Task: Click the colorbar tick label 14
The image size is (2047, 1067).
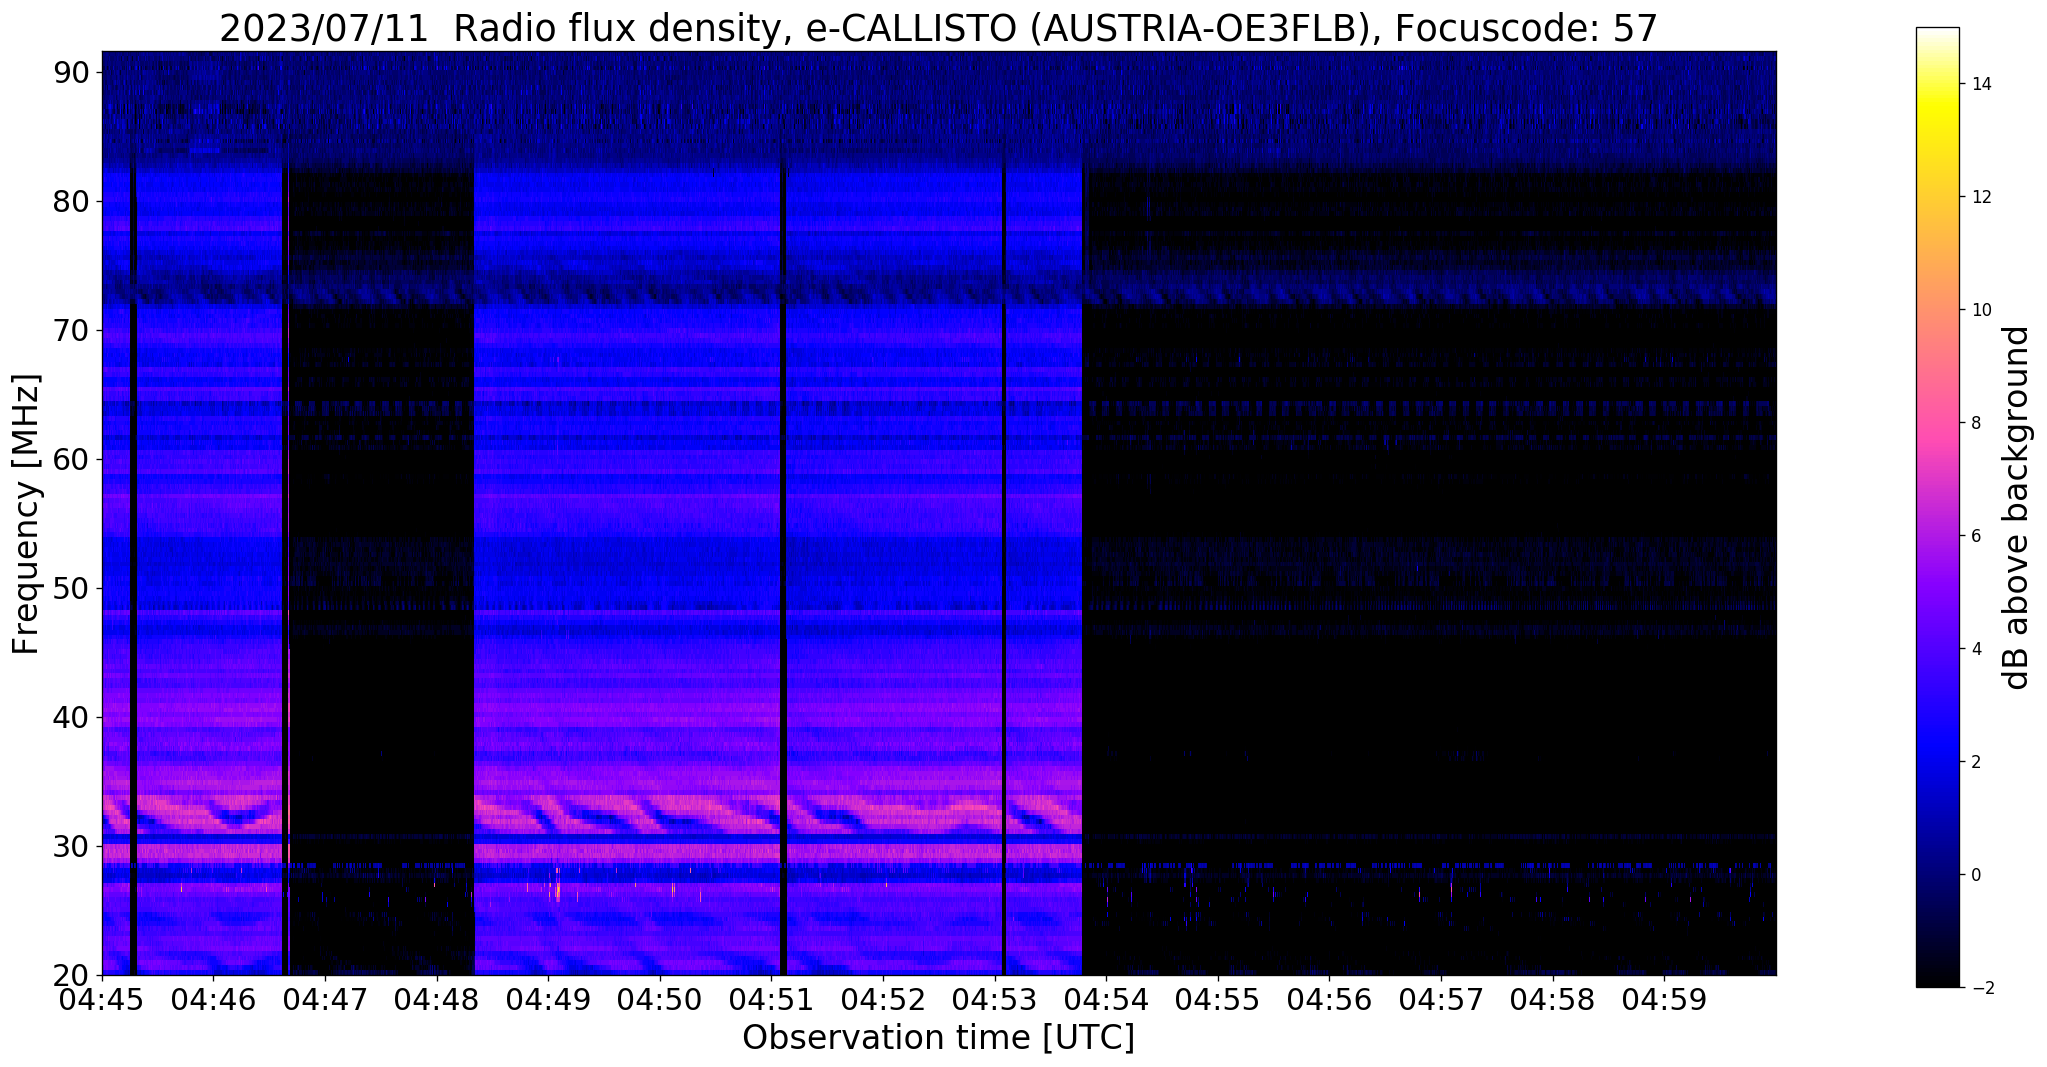Action: (1979, 84)
